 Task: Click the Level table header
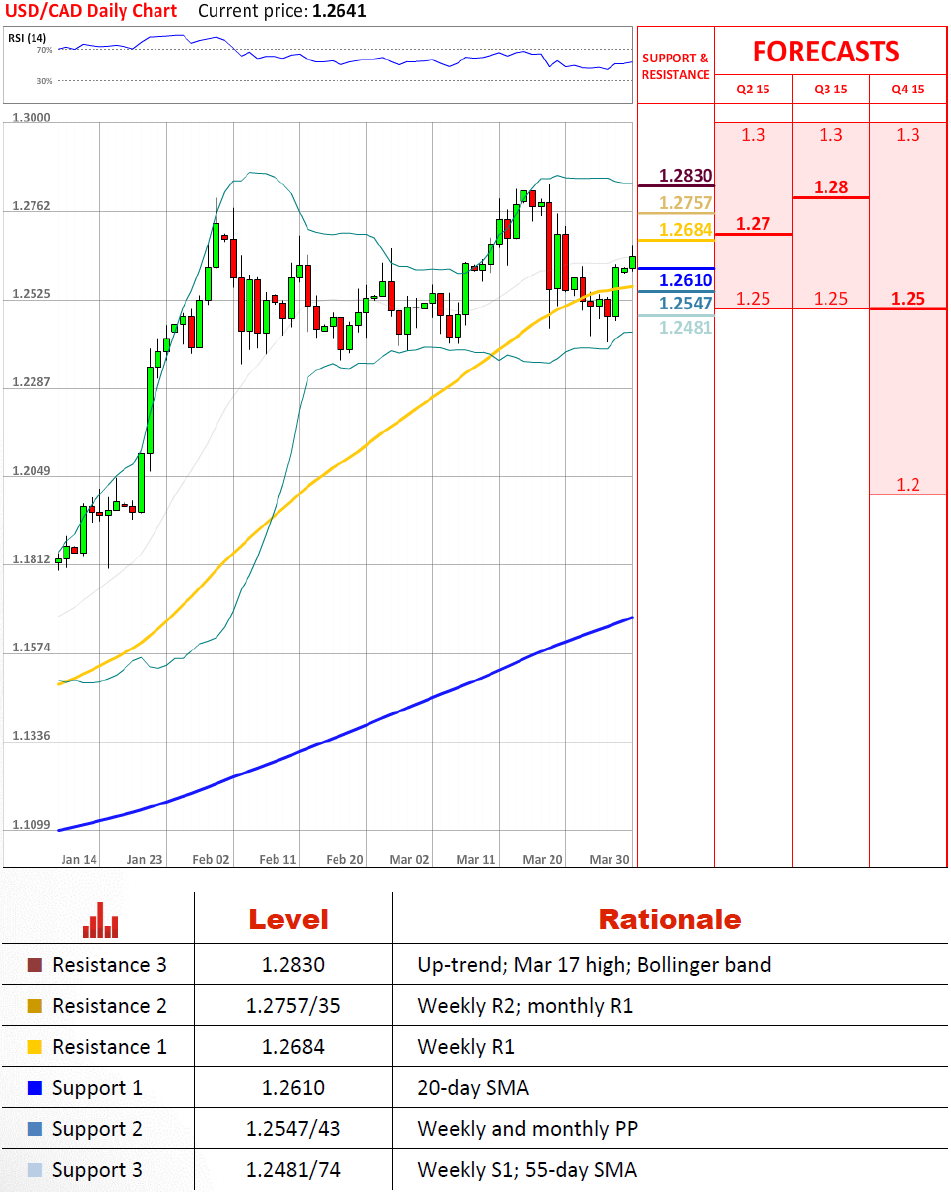[x=289, y=920]
